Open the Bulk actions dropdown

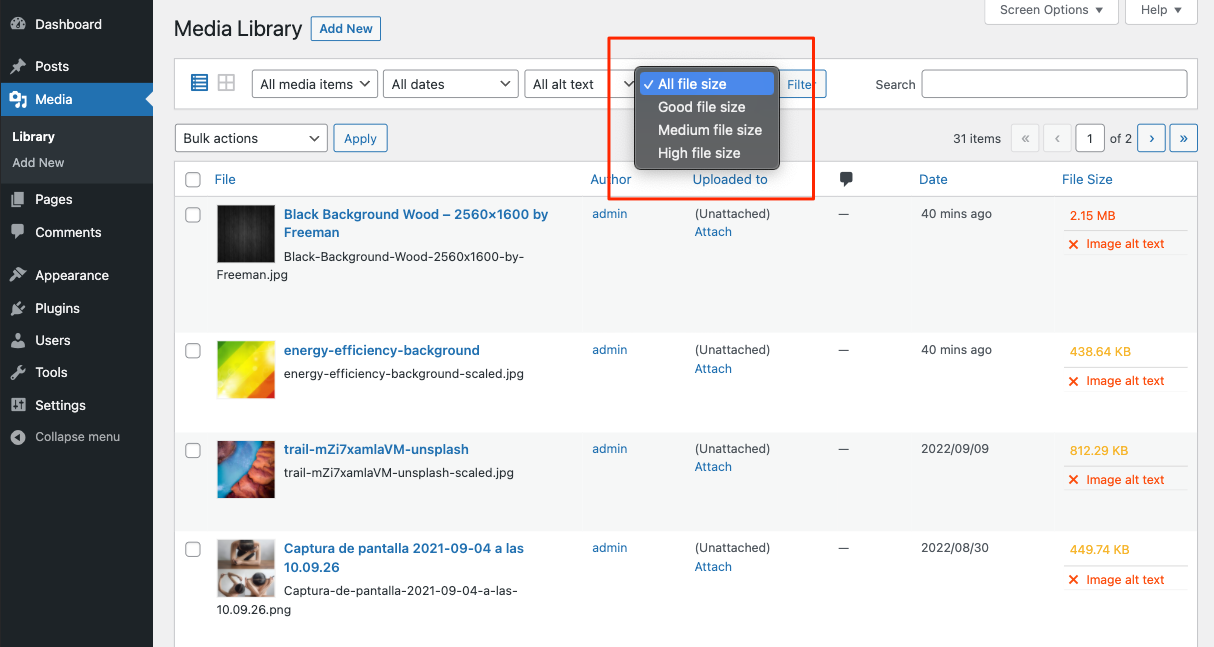pos(251,138)
